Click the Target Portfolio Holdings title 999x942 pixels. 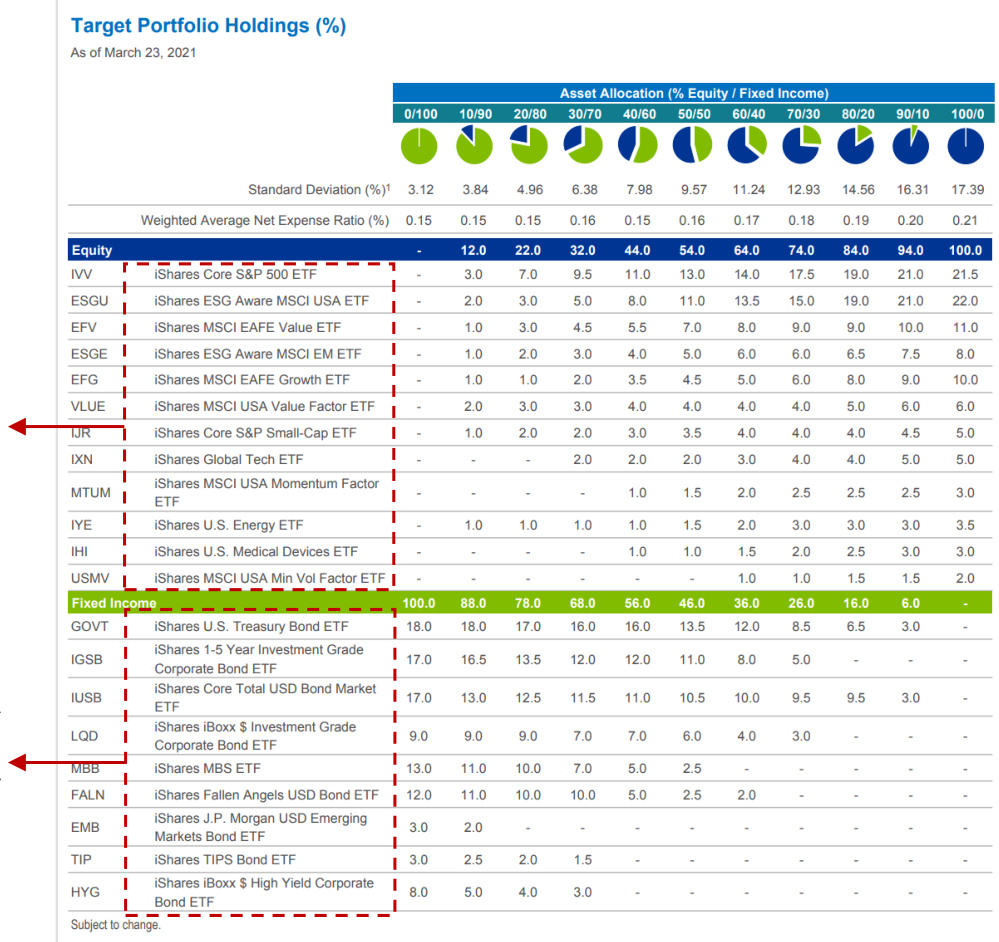tap(208, 26)
